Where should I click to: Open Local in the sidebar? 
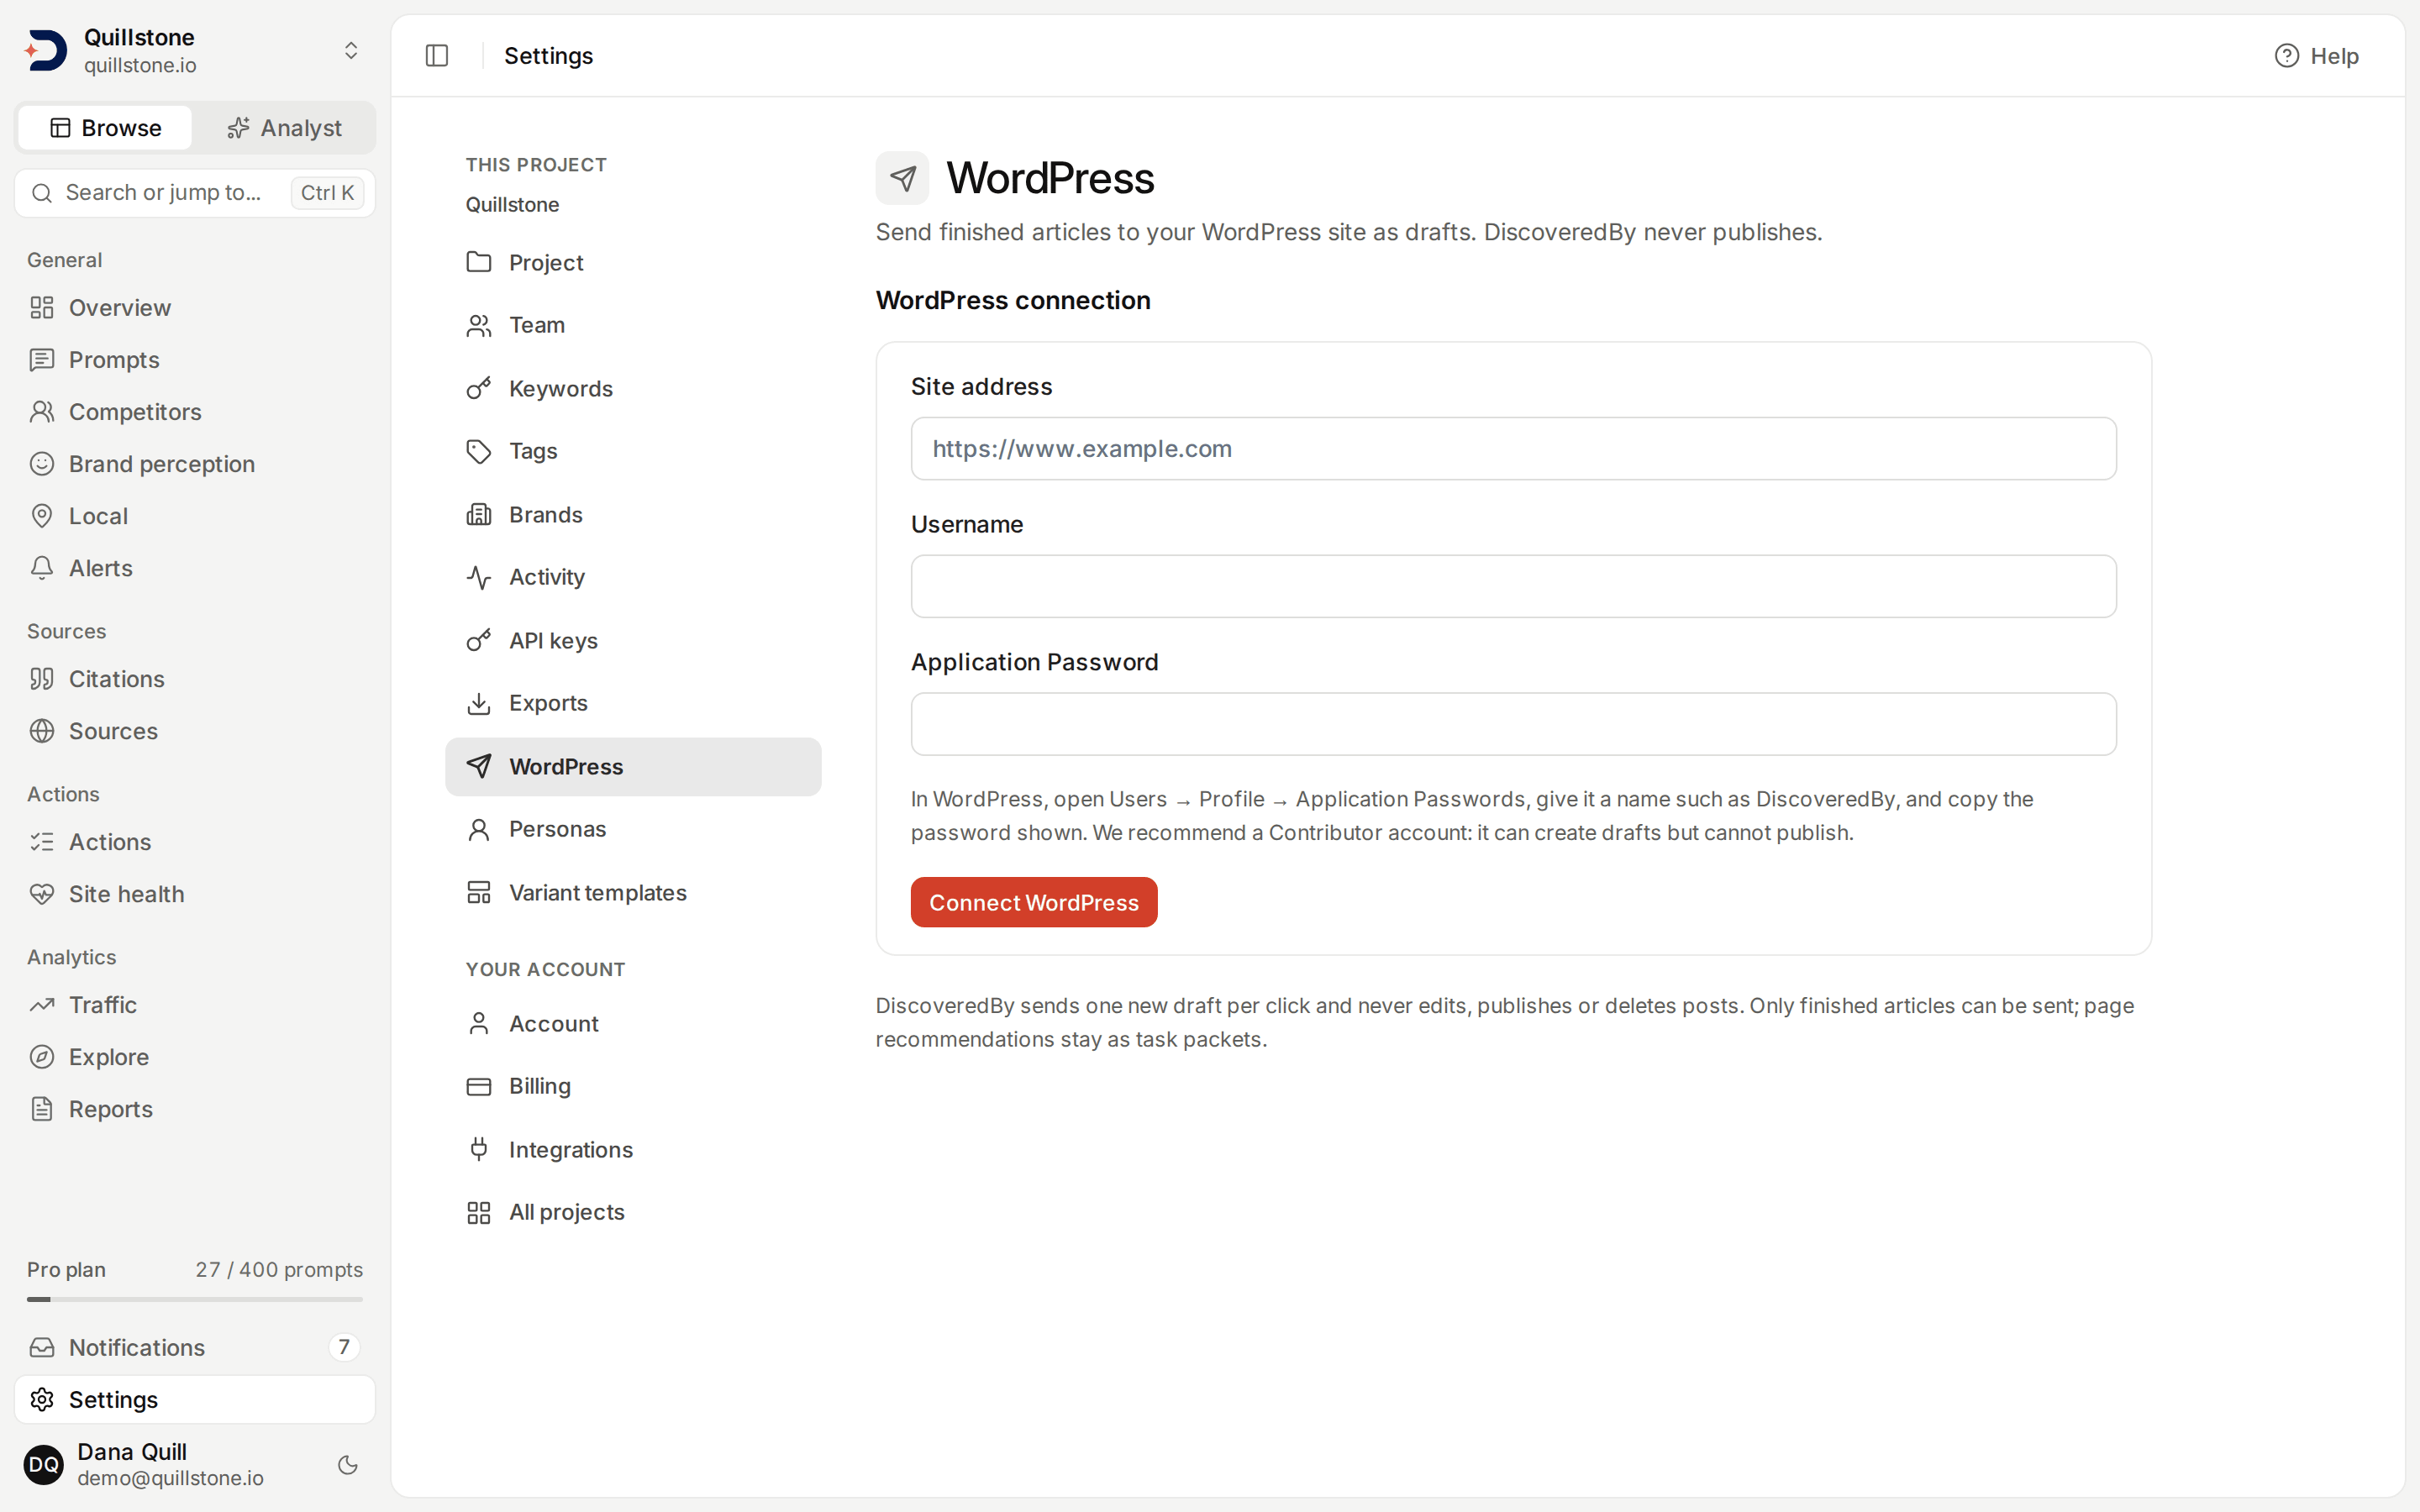click(x=195, y=516)
